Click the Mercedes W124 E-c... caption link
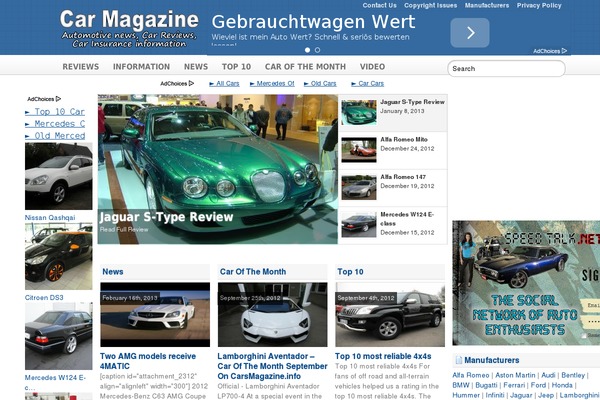Screen dimensions: 600x400 (55, 382)
